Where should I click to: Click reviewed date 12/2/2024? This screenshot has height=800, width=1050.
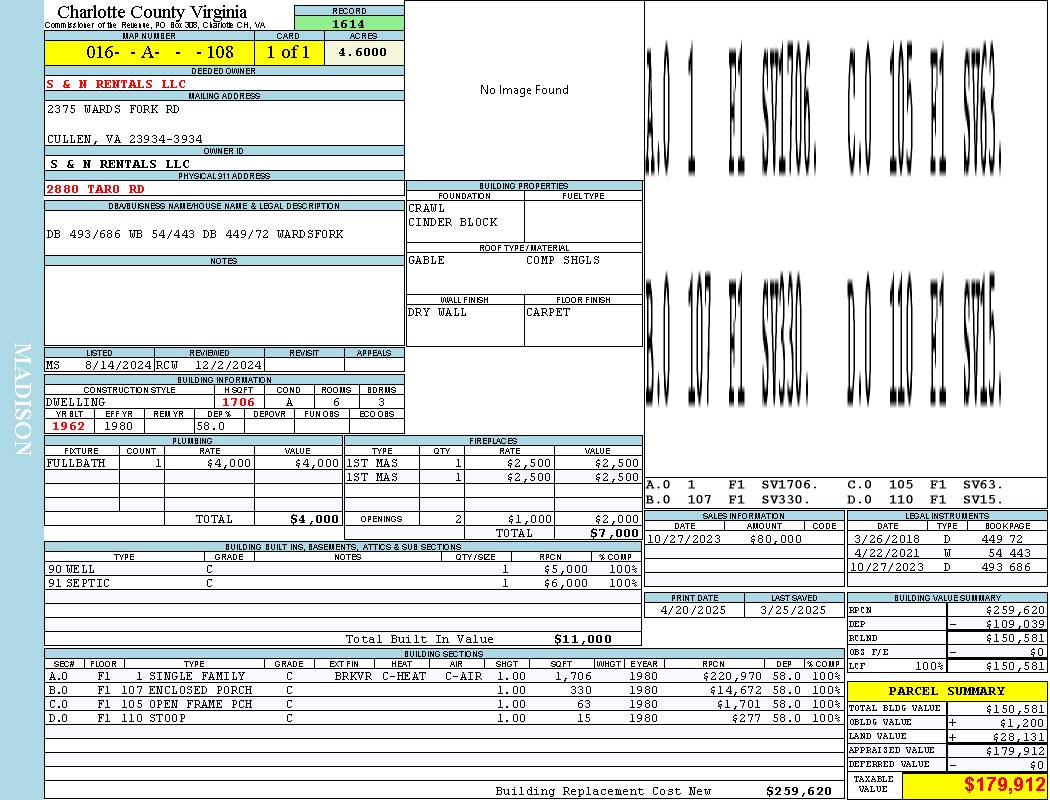tap(227, 366)
